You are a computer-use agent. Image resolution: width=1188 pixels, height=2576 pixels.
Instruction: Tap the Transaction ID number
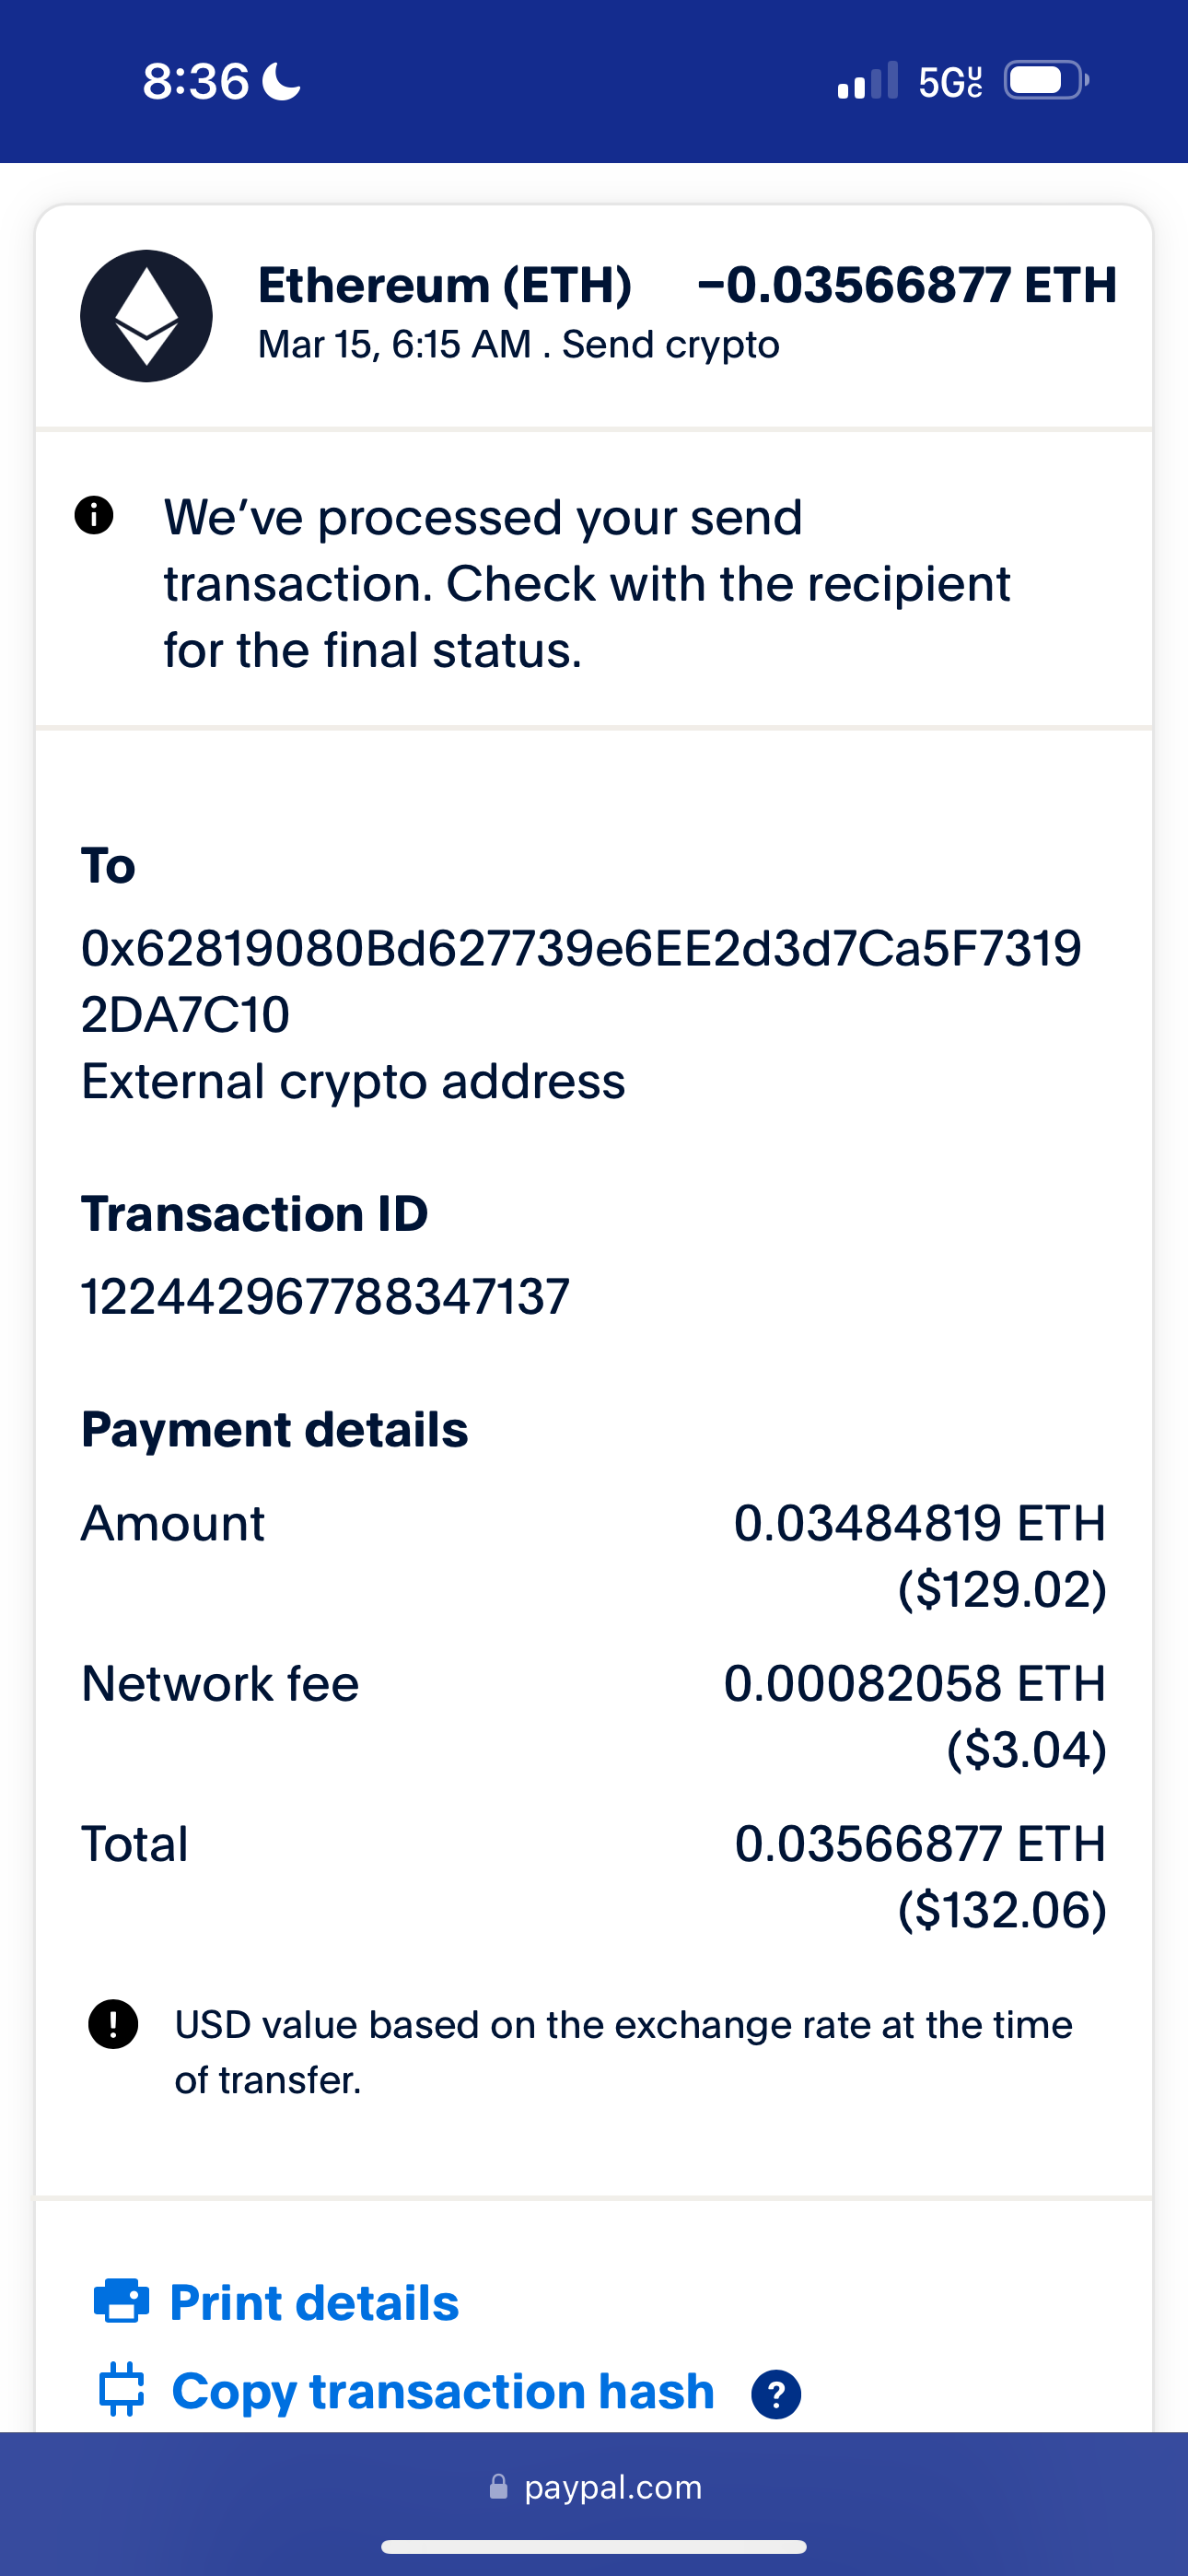point(325,1297)
